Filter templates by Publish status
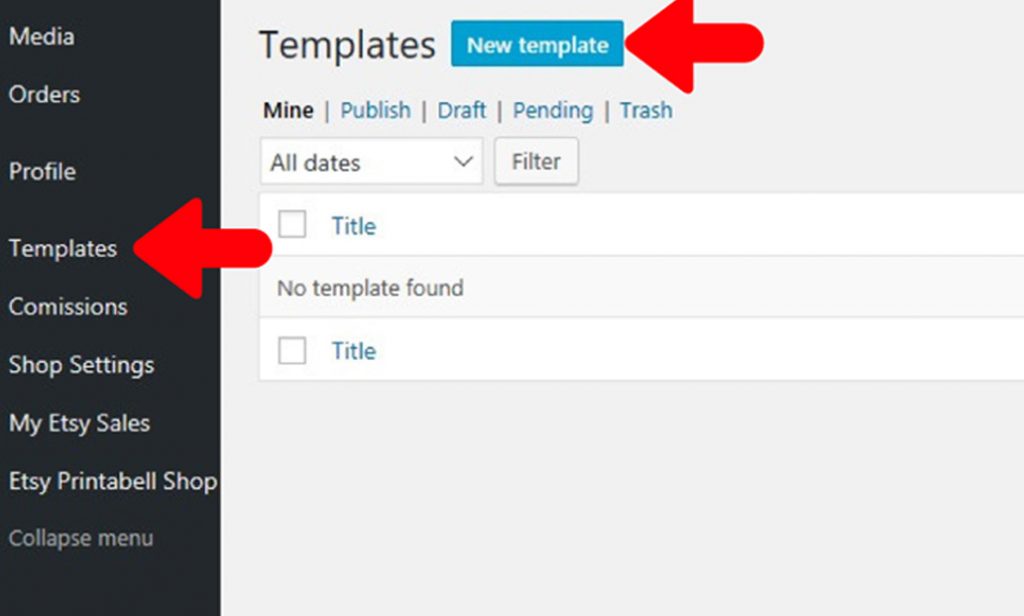Screen dimensions: 1024x616 376,110
